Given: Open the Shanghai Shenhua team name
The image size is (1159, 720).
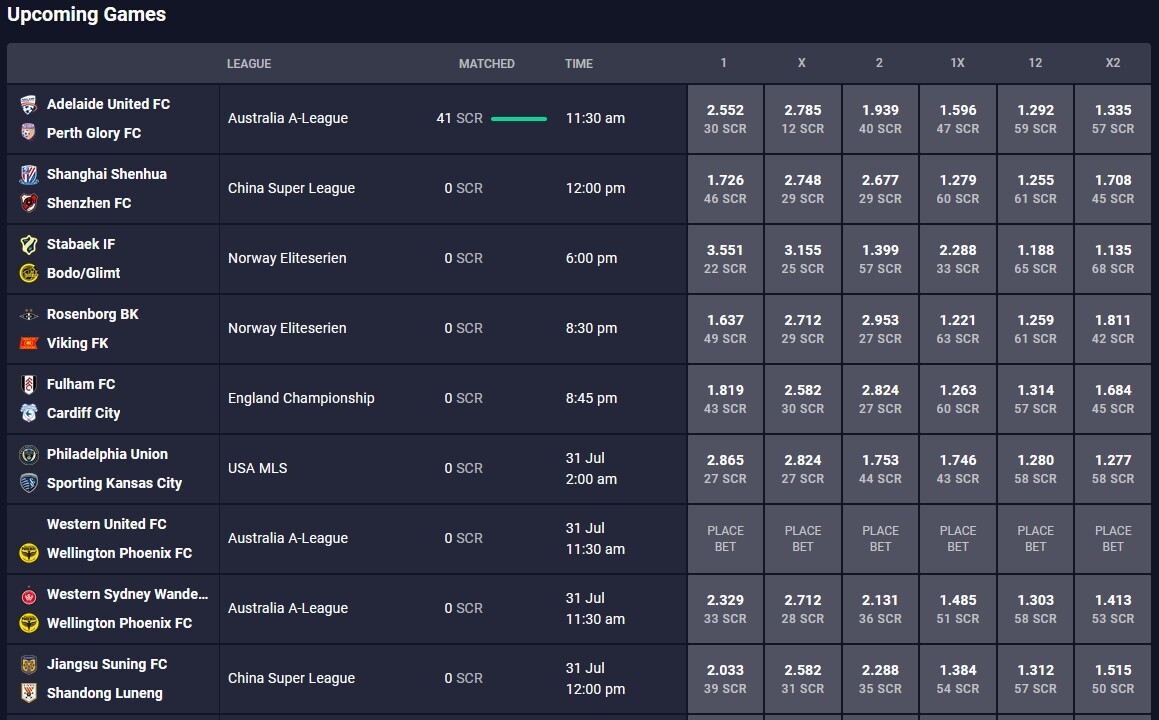Looking at the screenshot, I should [106, 174].
